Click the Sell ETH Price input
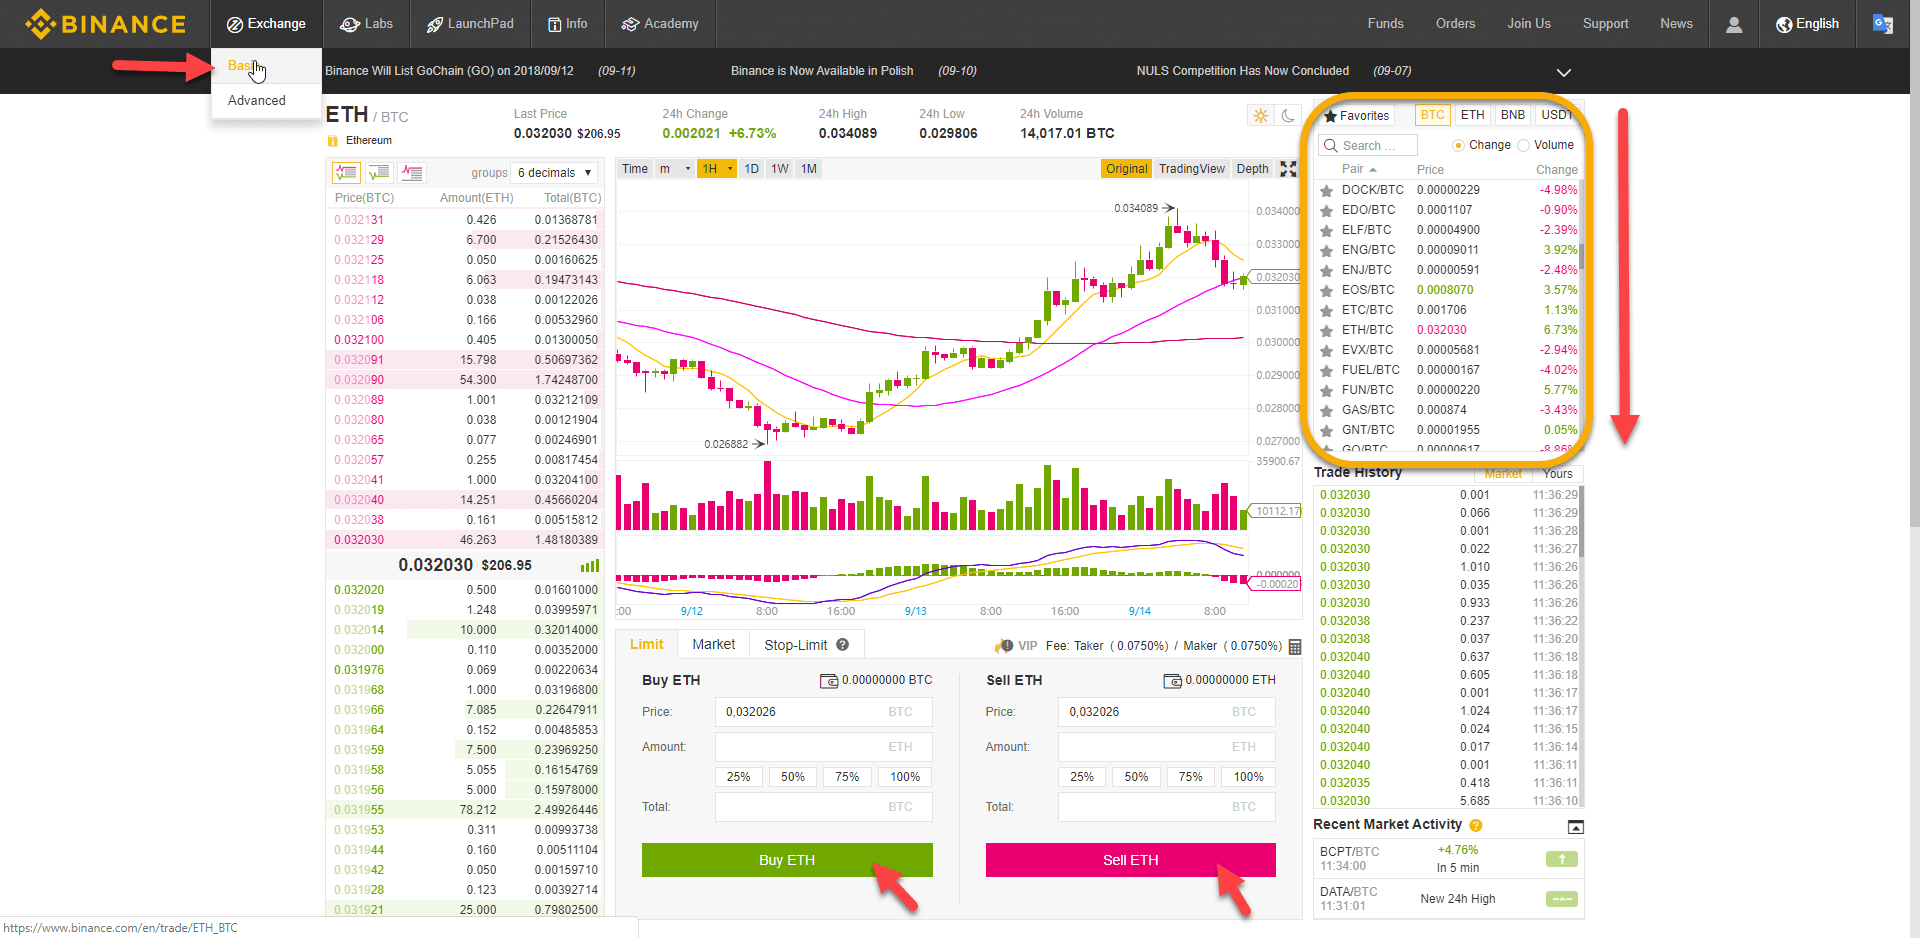 [x=1167, y=712]
